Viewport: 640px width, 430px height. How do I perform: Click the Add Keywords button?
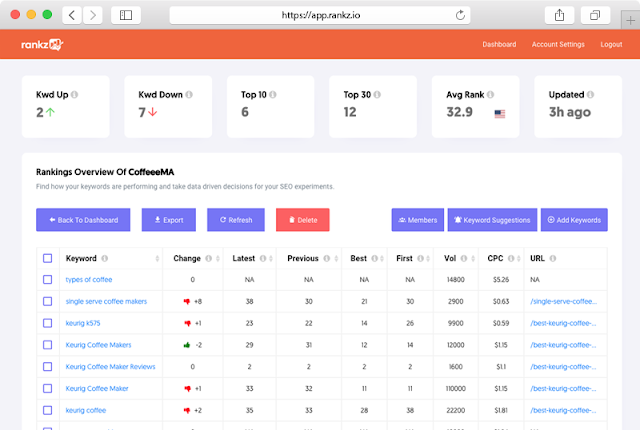[574, 220]
